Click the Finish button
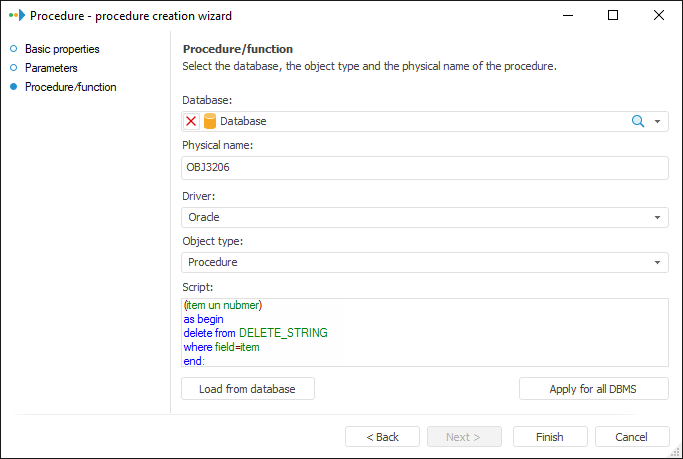The width and height of the screenshot is (683, 459). tap(550, 437)
